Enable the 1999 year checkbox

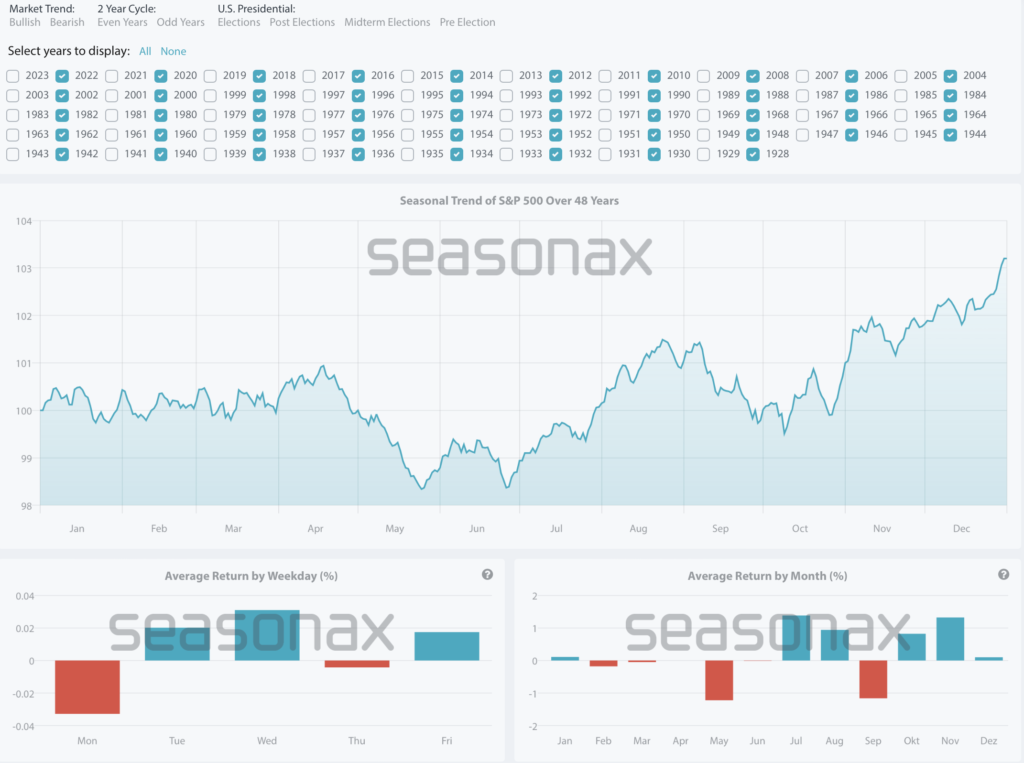210,96
